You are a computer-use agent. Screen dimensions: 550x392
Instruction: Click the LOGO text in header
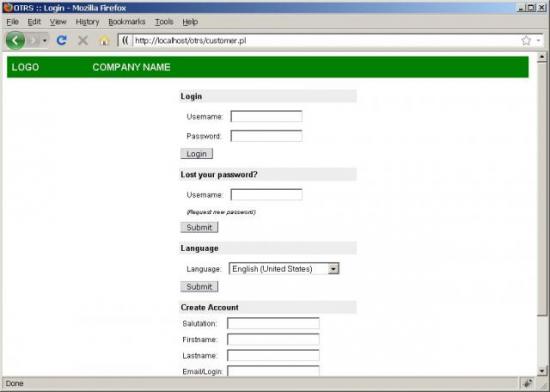[25, 67]
